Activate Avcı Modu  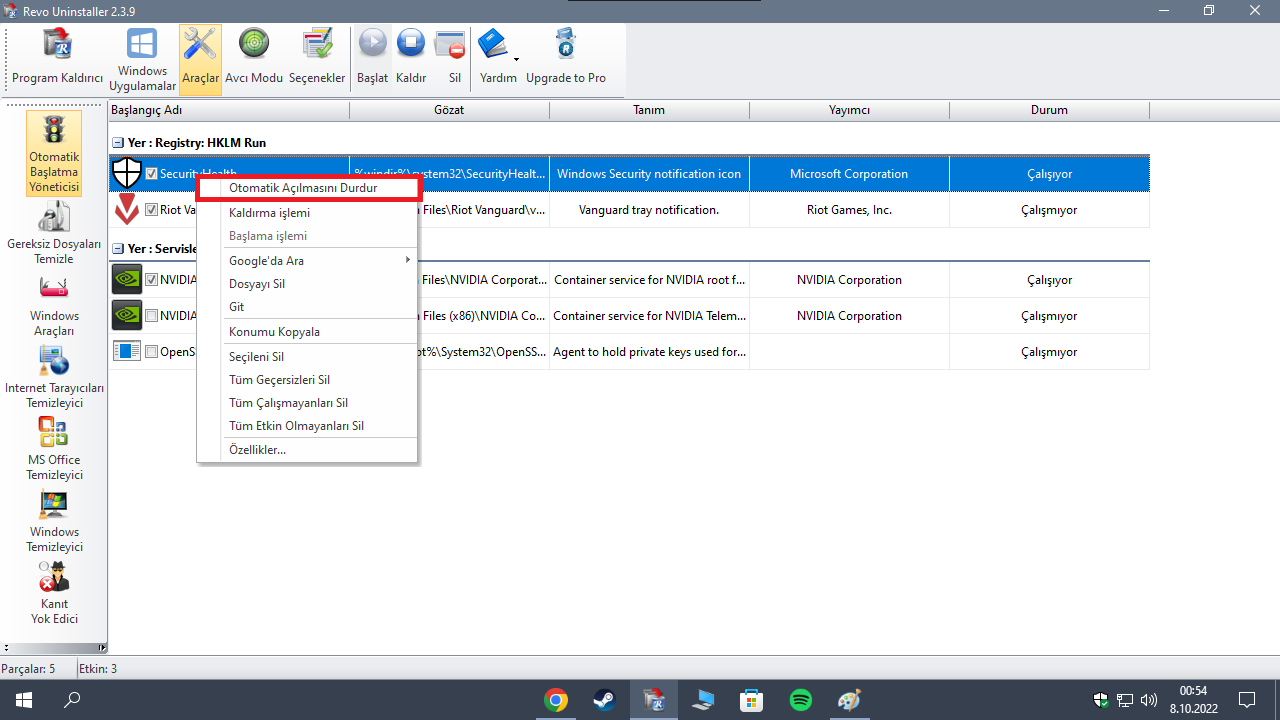coord(254,59)
